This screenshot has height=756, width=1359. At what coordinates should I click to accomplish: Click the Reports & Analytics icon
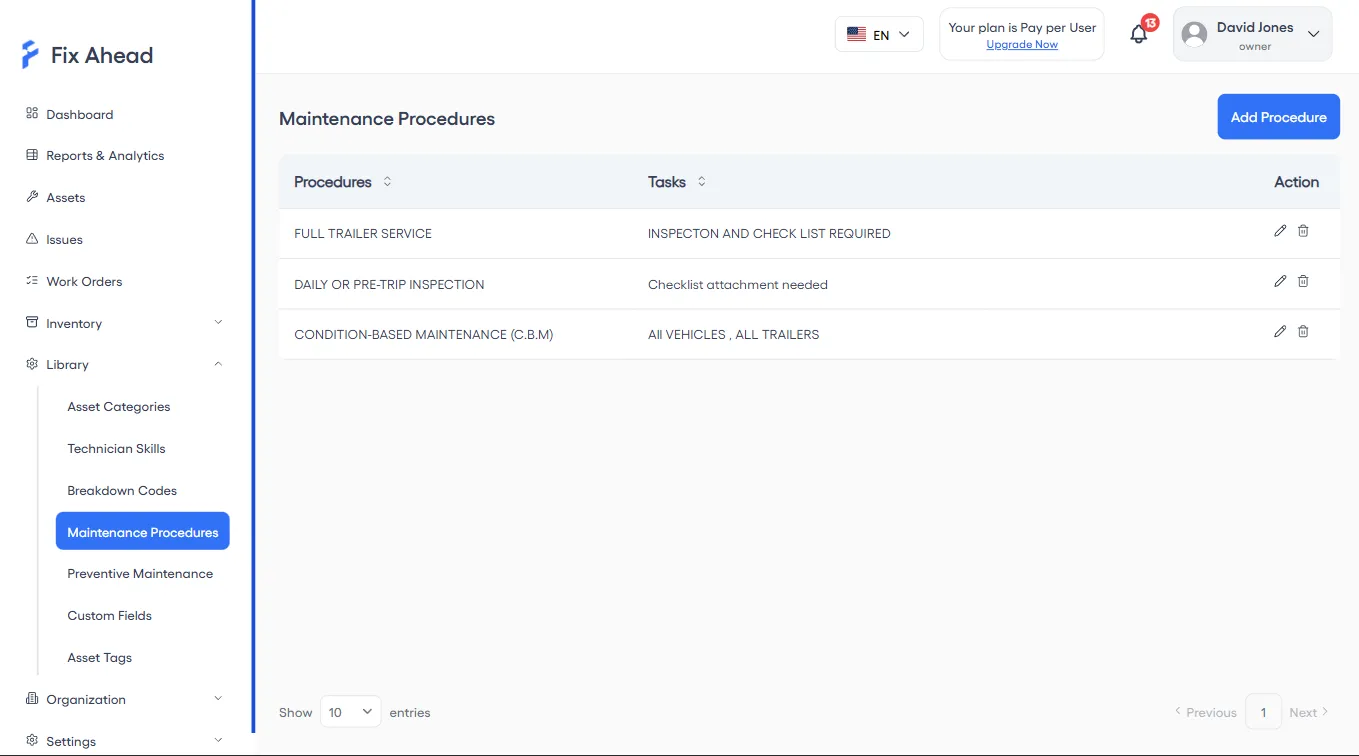(x=31, y=155)
